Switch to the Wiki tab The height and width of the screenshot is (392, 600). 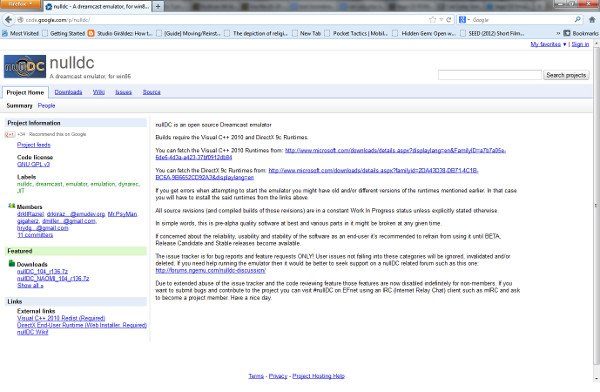(x=99, y=92)
